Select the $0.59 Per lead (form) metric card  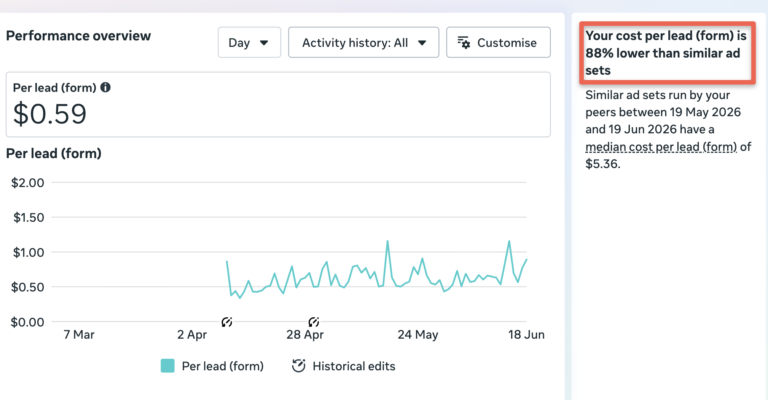click(278, 104)
